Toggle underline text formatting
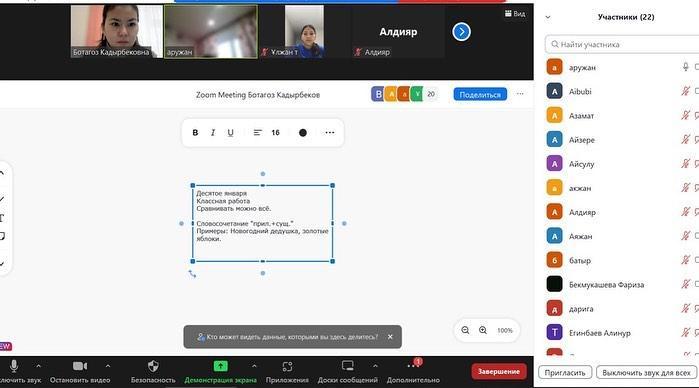Image resolution: width=699 pixels, height=388 pixels. coord(230,132)
